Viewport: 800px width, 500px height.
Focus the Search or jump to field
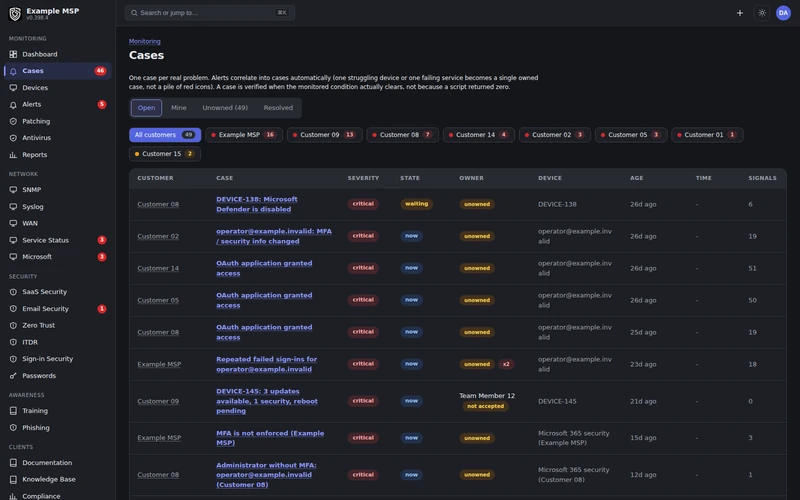(210, 13)
